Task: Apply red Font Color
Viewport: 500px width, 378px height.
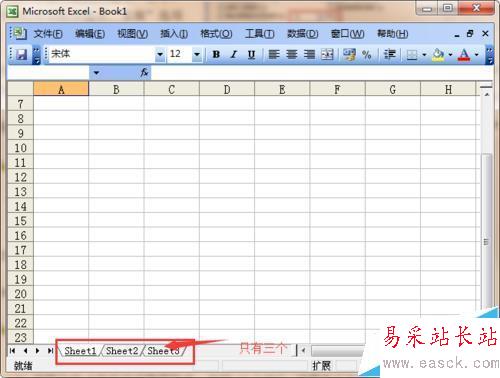Action: pyautogui.click(x=464, y=54)
